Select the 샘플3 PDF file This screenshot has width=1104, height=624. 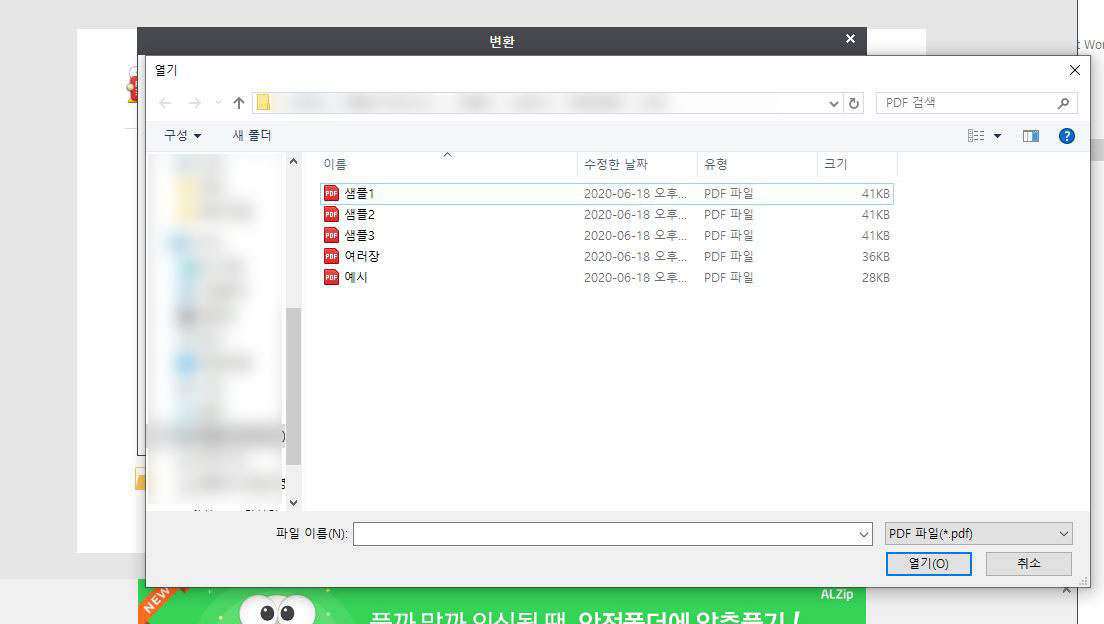coord(606,236)
